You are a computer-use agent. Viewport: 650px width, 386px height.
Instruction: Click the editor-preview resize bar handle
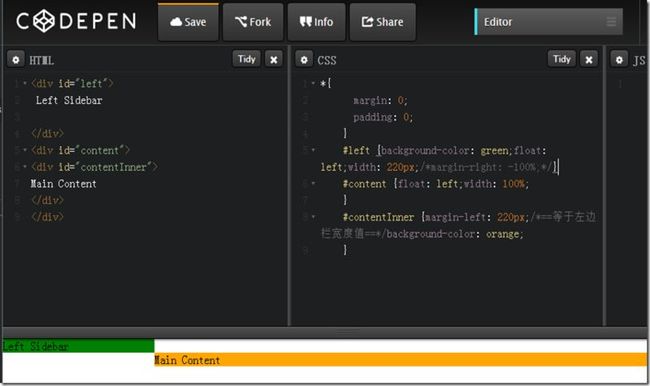point(347,333)
